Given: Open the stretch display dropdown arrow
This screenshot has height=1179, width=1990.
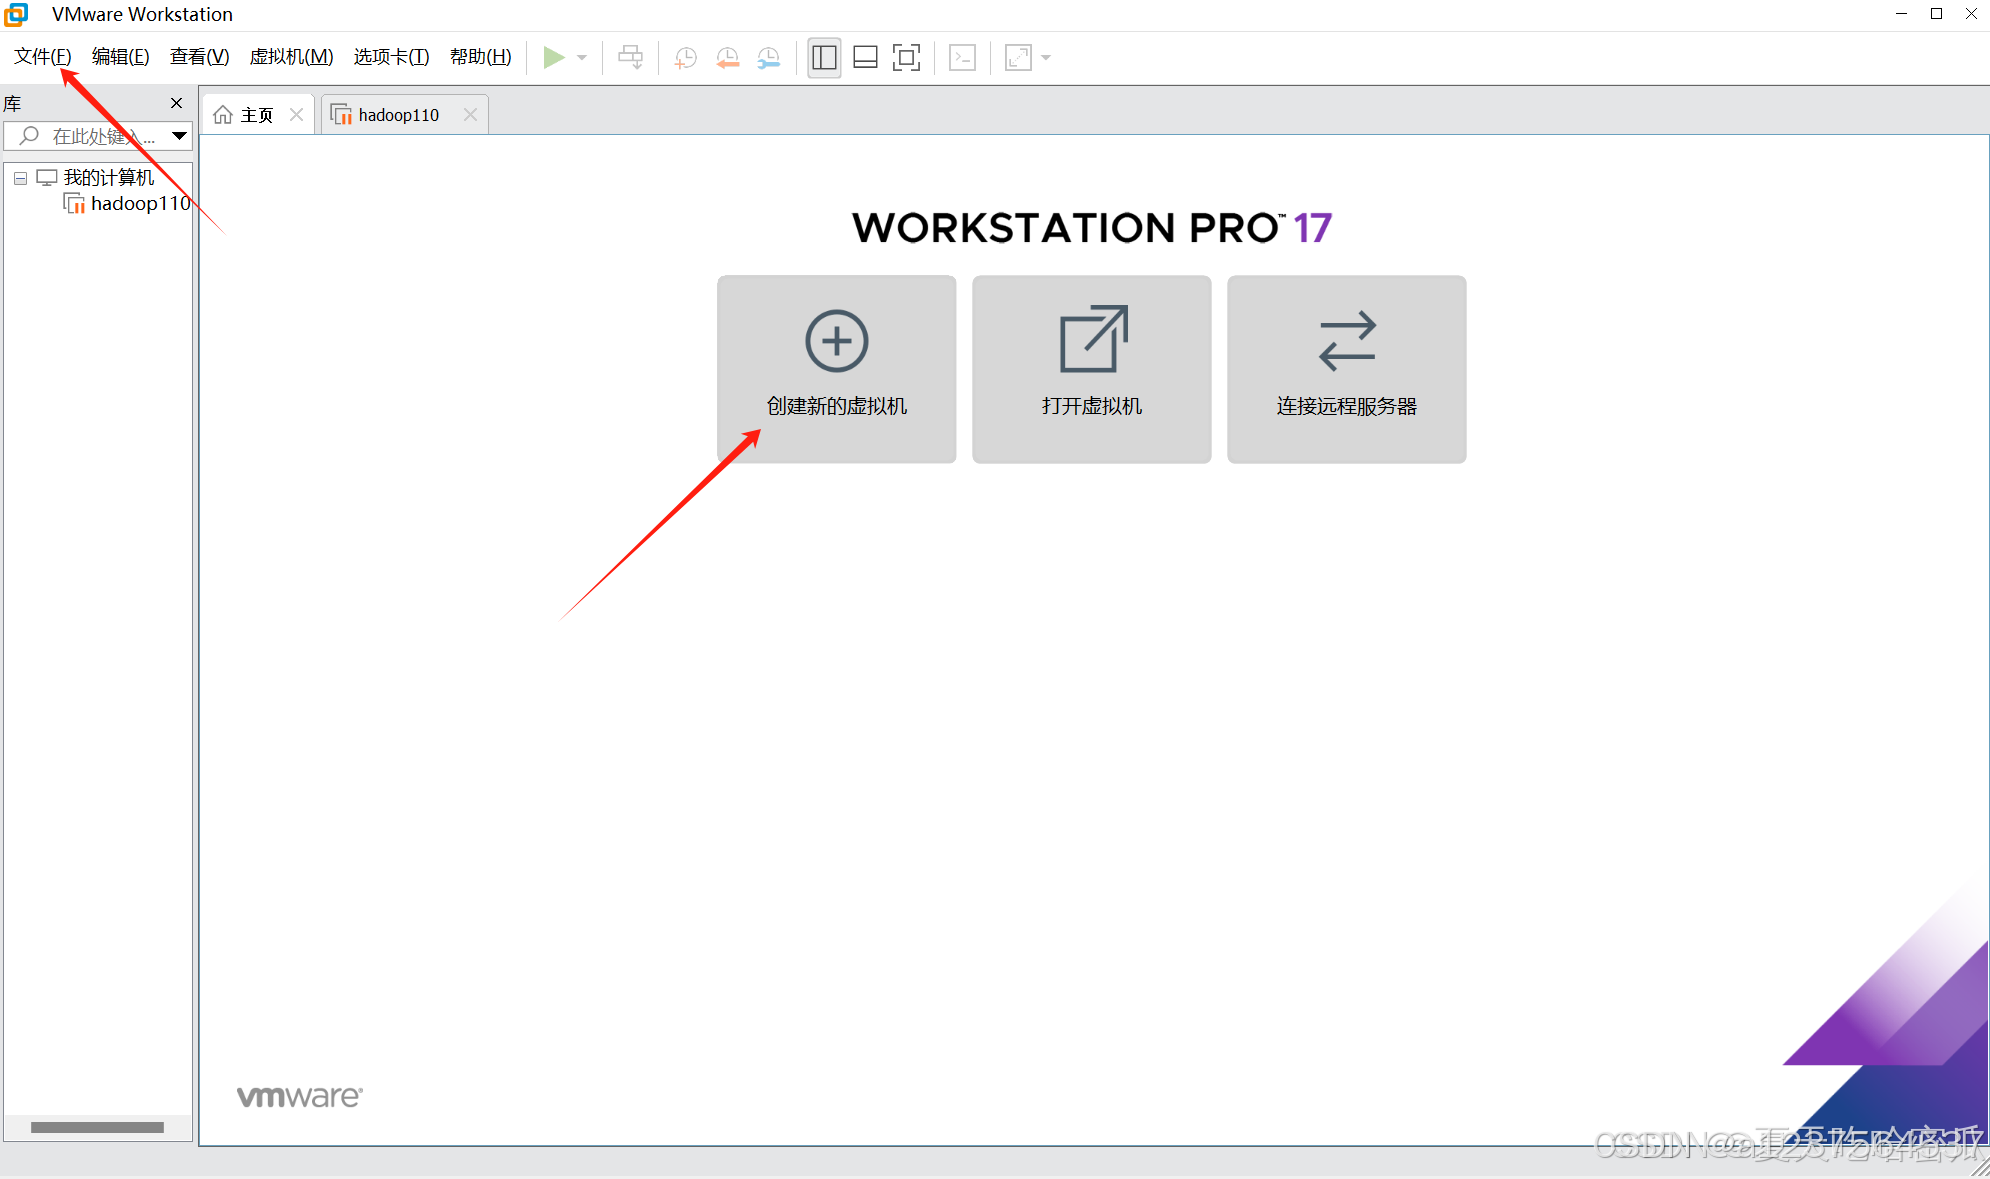Looking at the screenshot, I should (x=1046, y=57).
